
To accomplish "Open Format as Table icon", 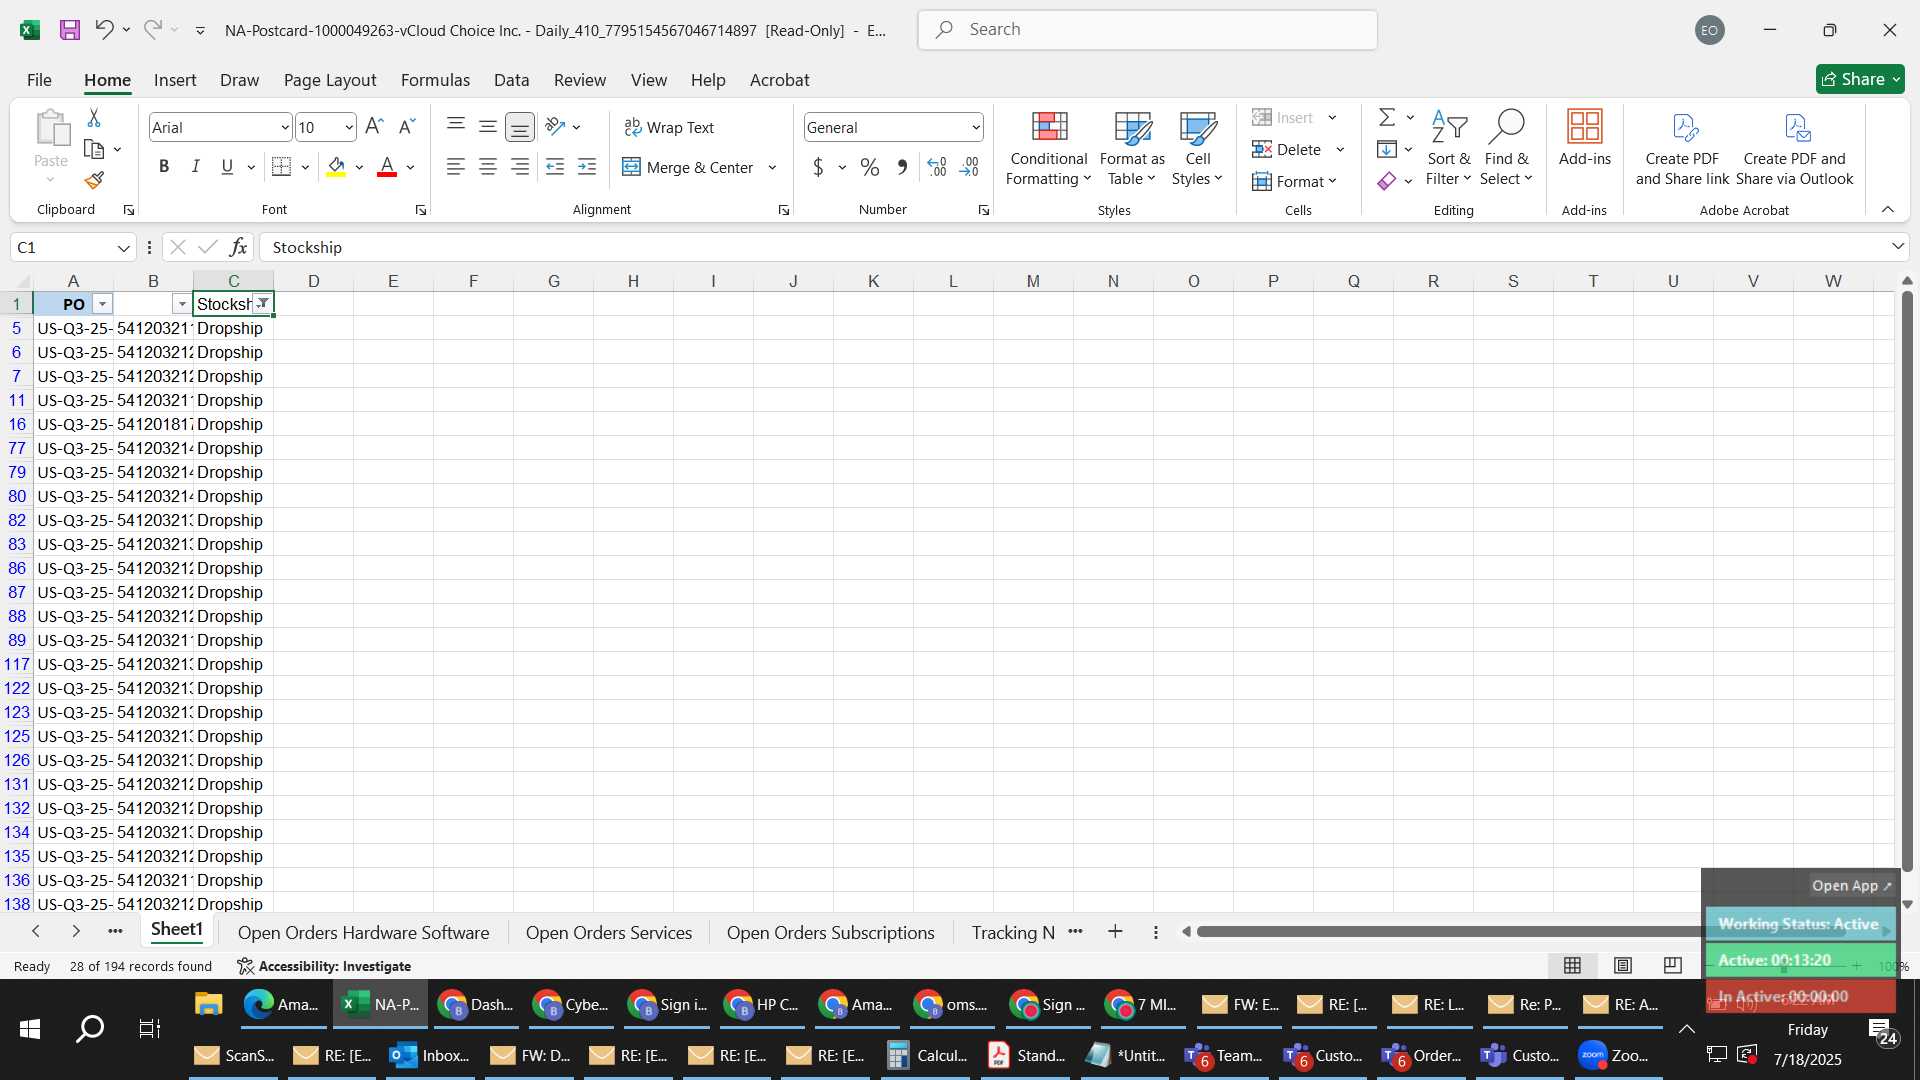I will click(1133, 127).
